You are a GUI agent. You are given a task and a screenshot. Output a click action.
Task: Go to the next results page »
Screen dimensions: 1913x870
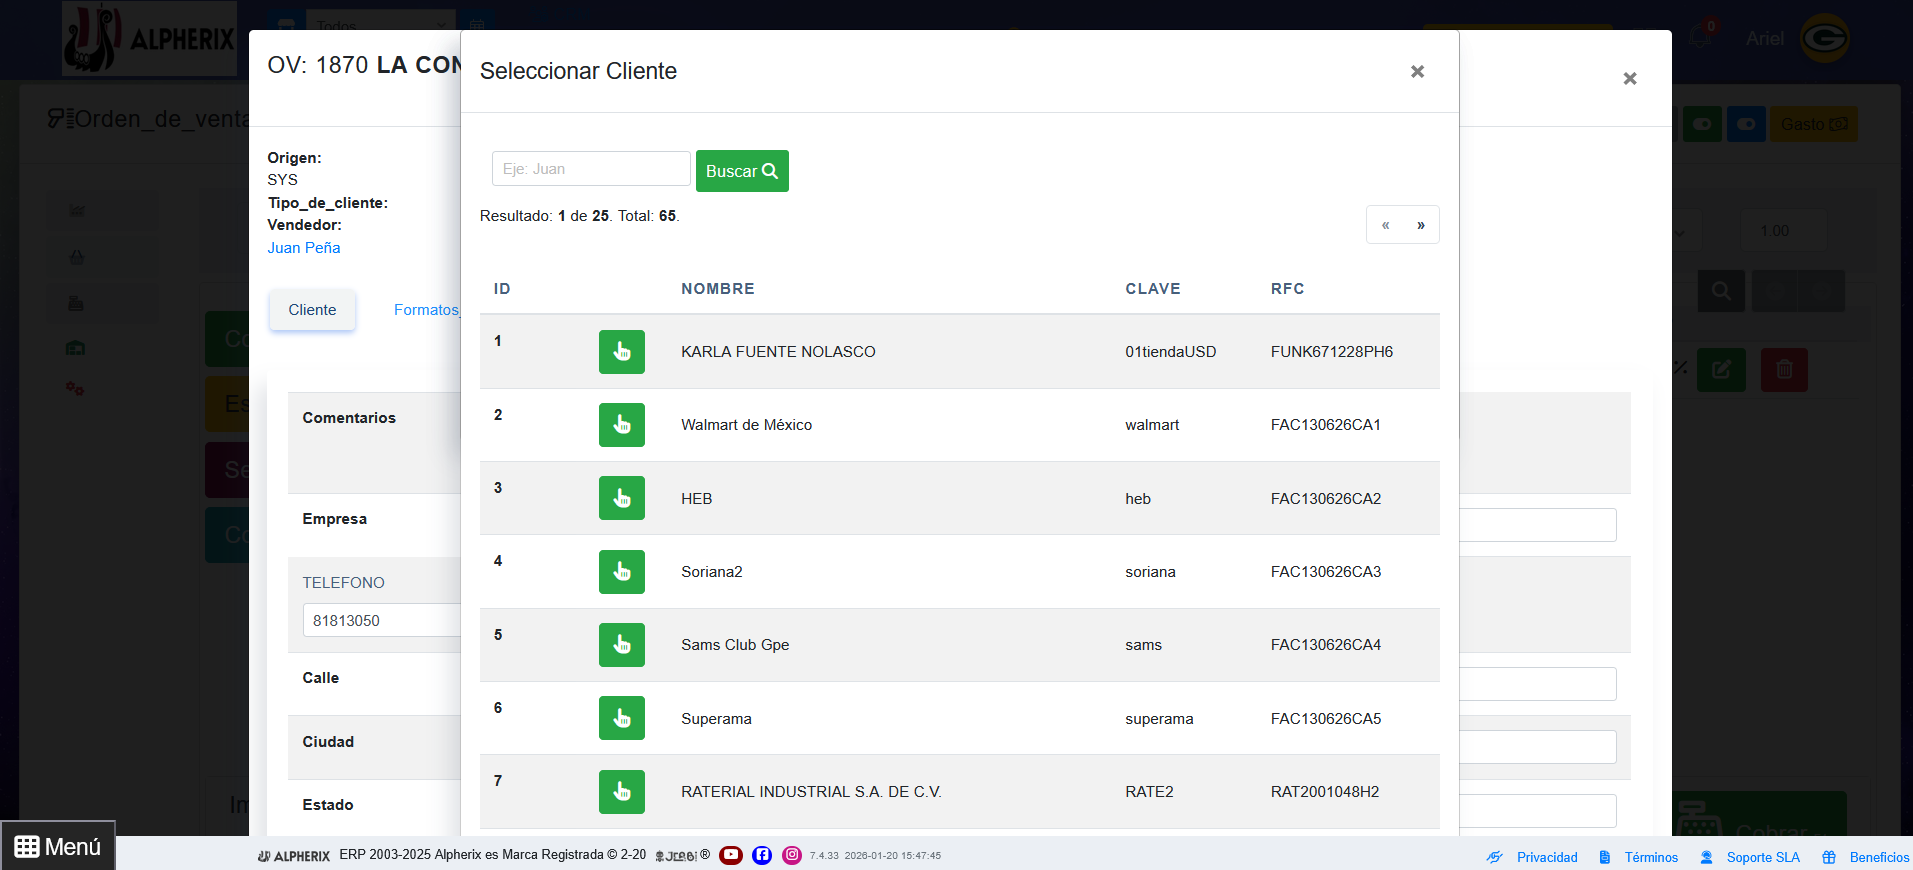coord(1421,225)
